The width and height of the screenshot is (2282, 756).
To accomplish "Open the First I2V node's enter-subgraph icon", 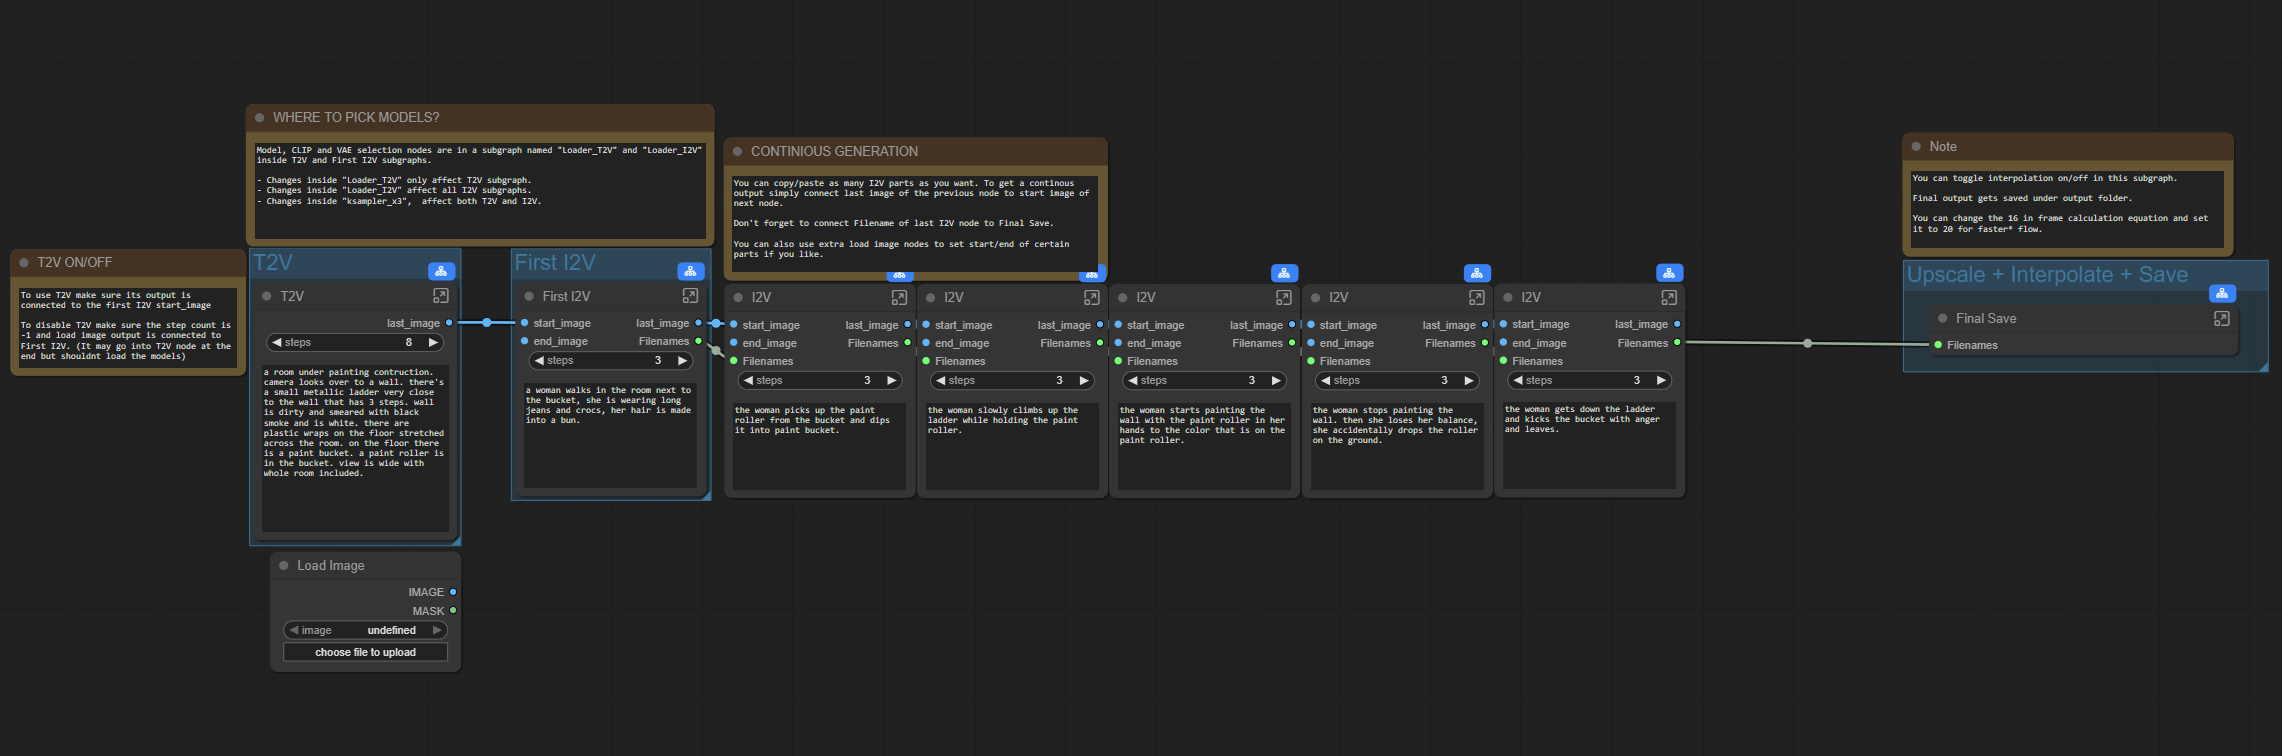I will [690, 296].
